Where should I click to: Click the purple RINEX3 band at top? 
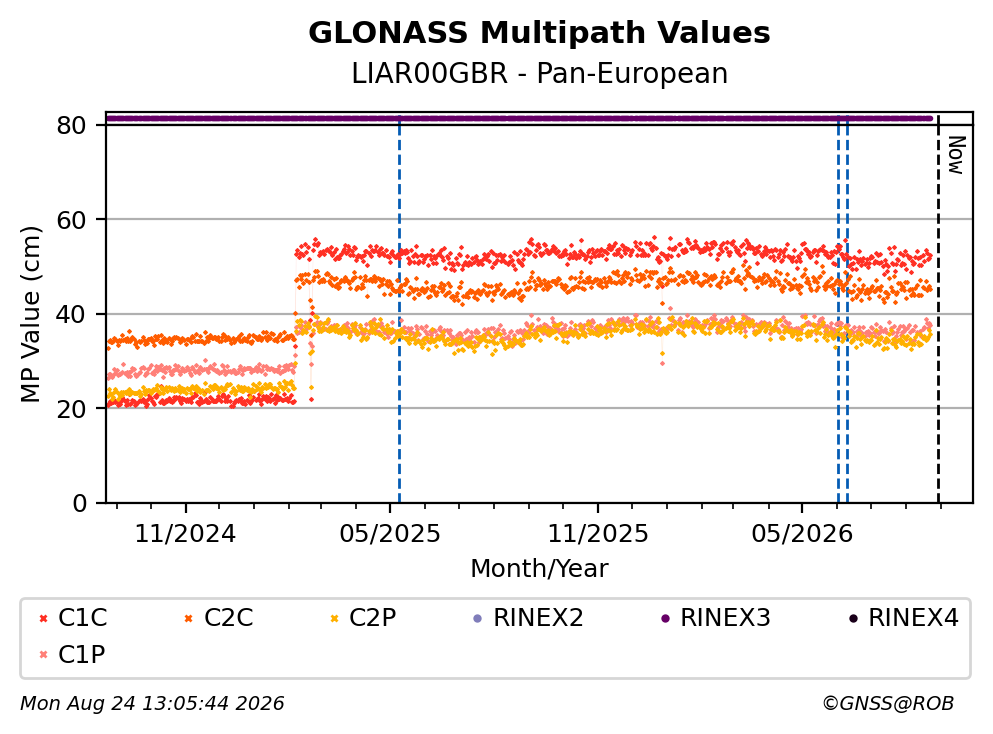pyautogui.click(x=519, y=118)
